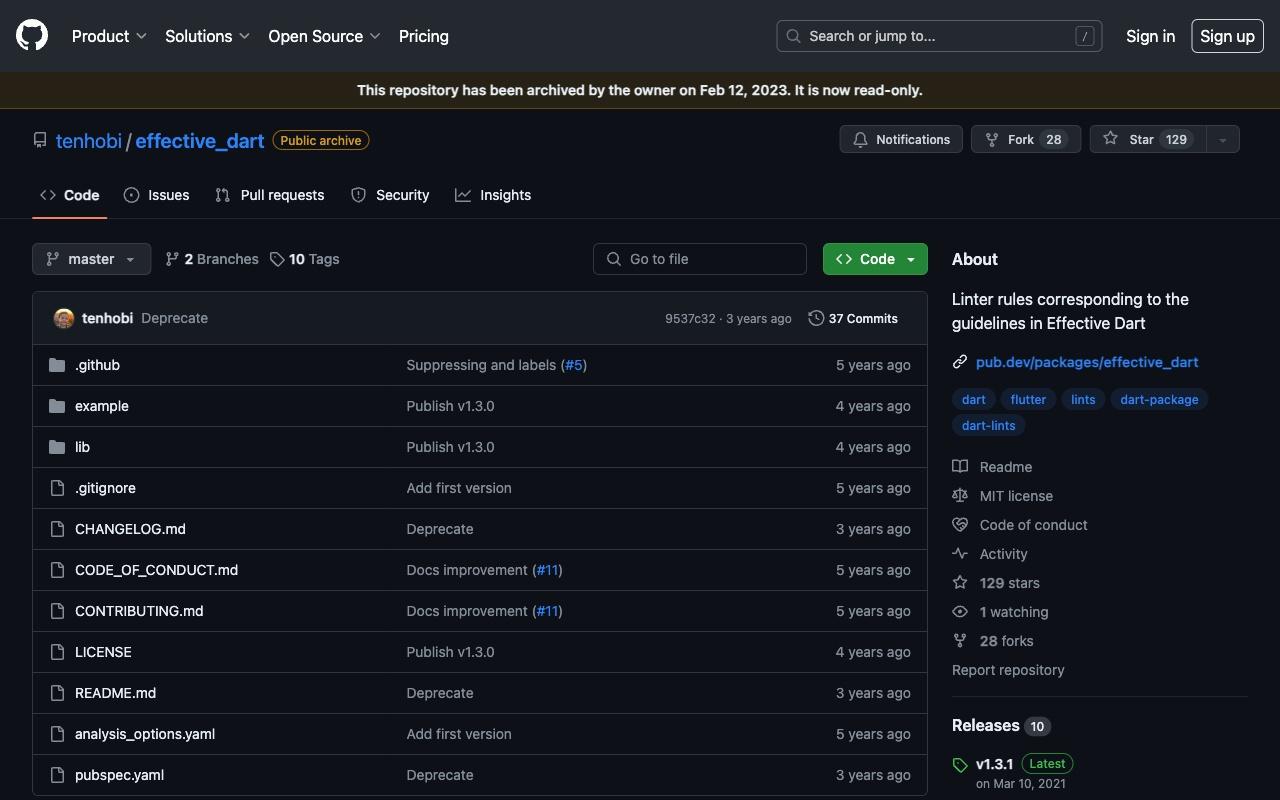Click the tenhobi avatar image
1280x800 pixels.
64,318
